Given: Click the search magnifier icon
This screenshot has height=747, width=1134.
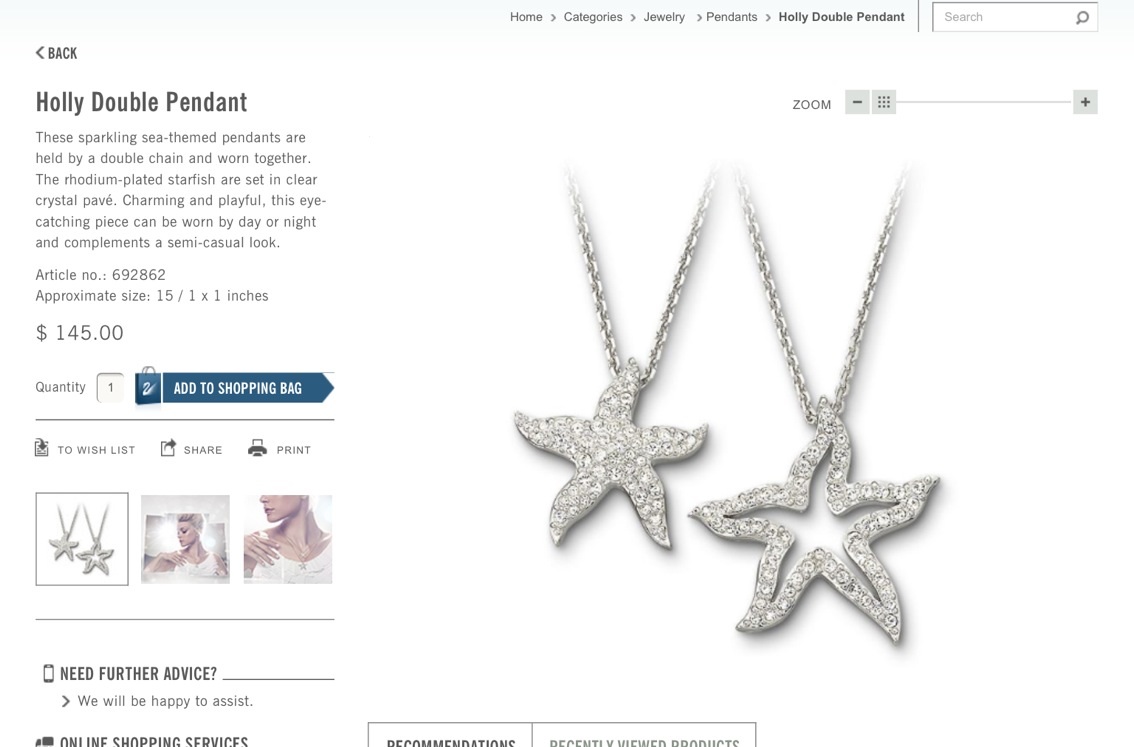Looking at the screenshot, I should coord(1082,17).
